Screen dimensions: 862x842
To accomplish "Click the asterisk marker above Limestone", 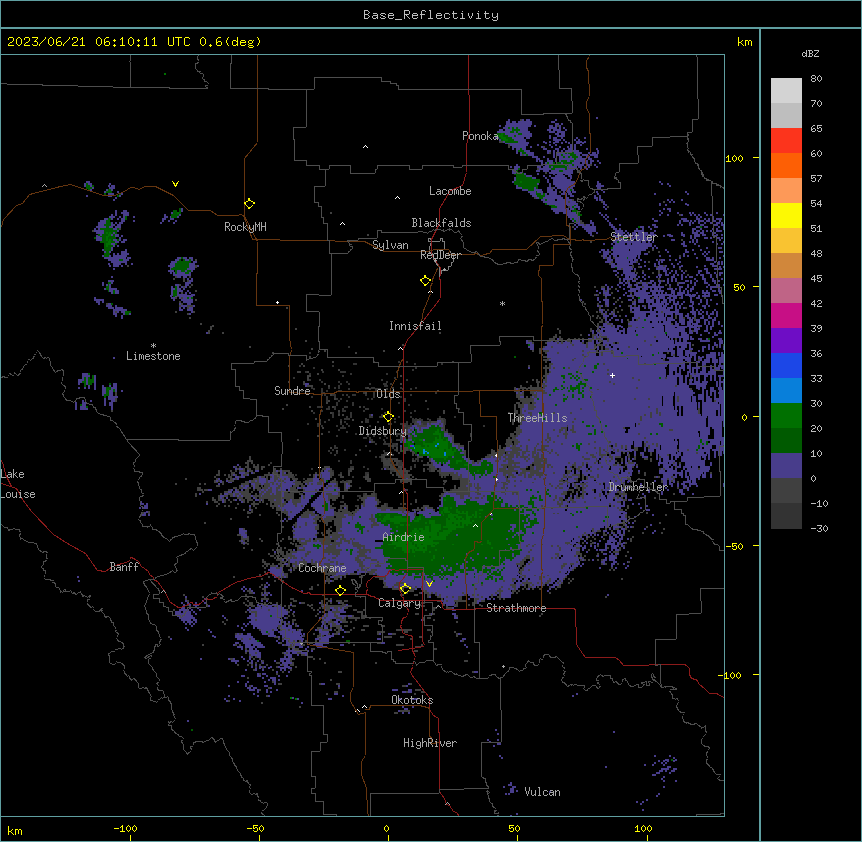I will [x=153, y=345].
